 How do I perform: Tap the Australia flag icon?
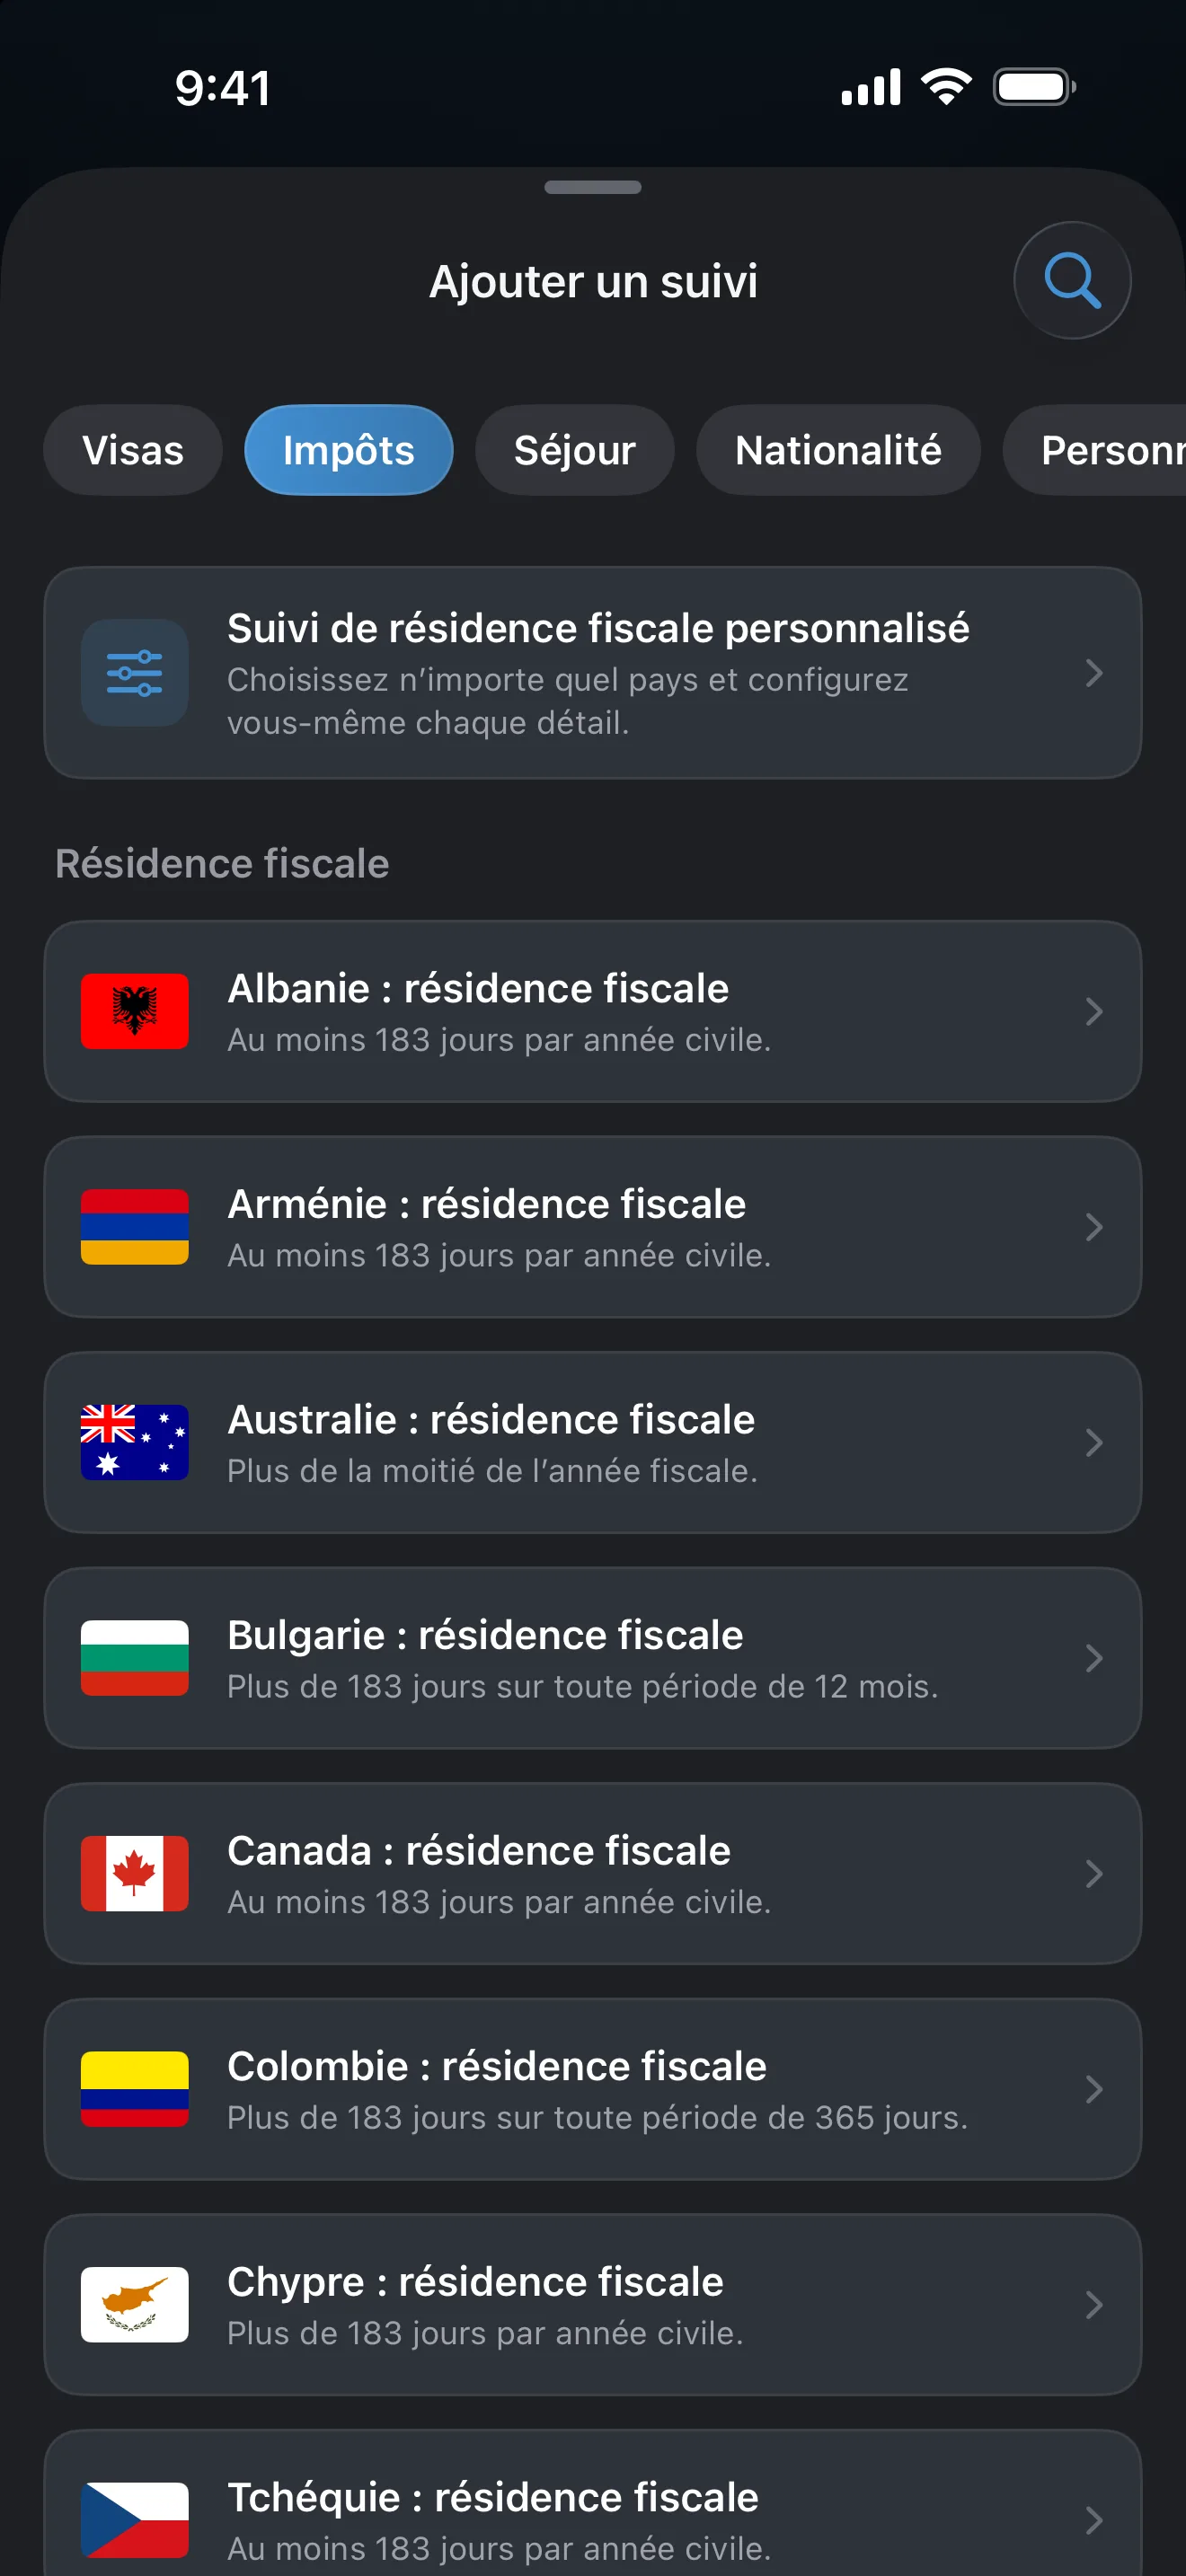(x=135, y=1442)
